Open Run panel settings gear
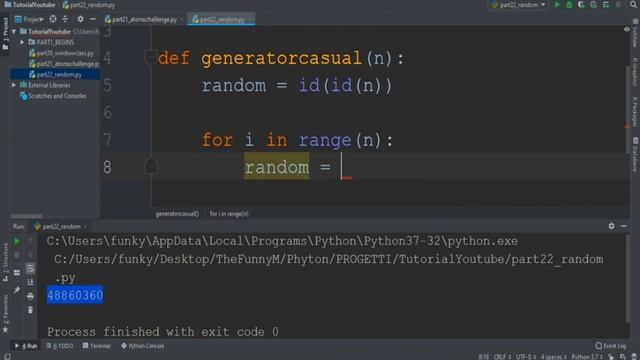 click(x=611, y=226)
